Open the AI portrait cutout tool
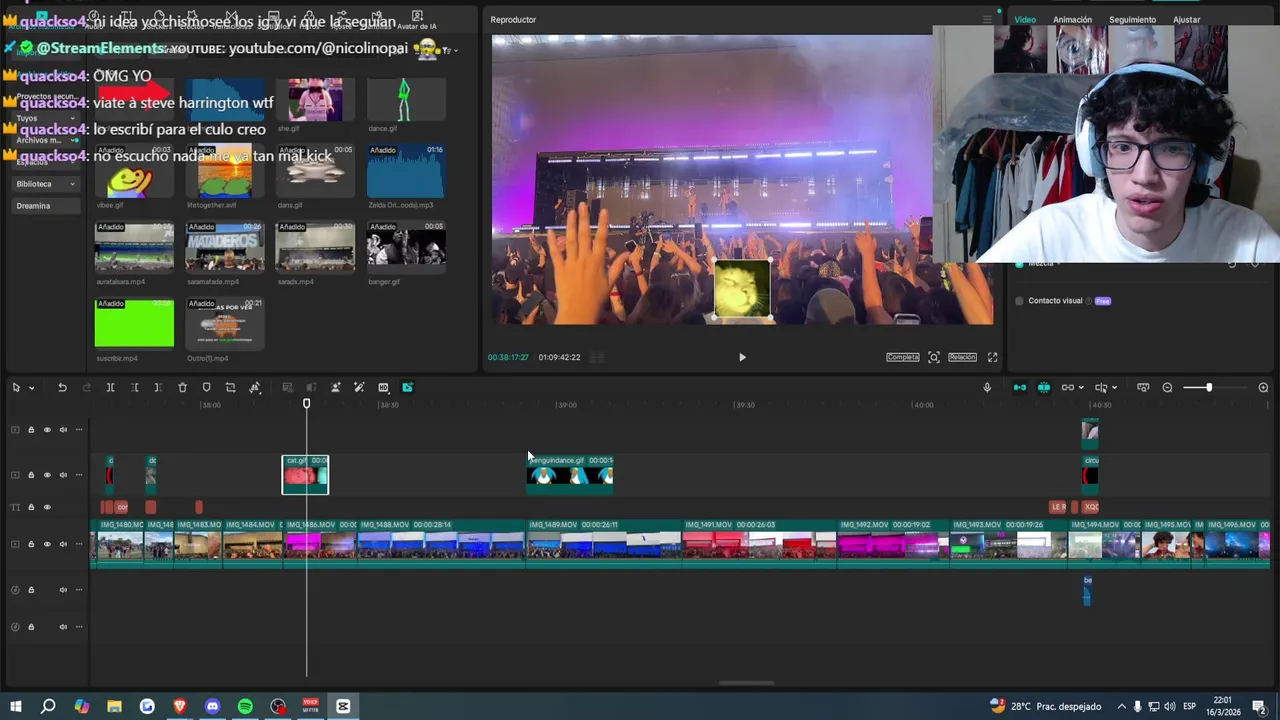The image size is (1280, 720). pos(335,388)
